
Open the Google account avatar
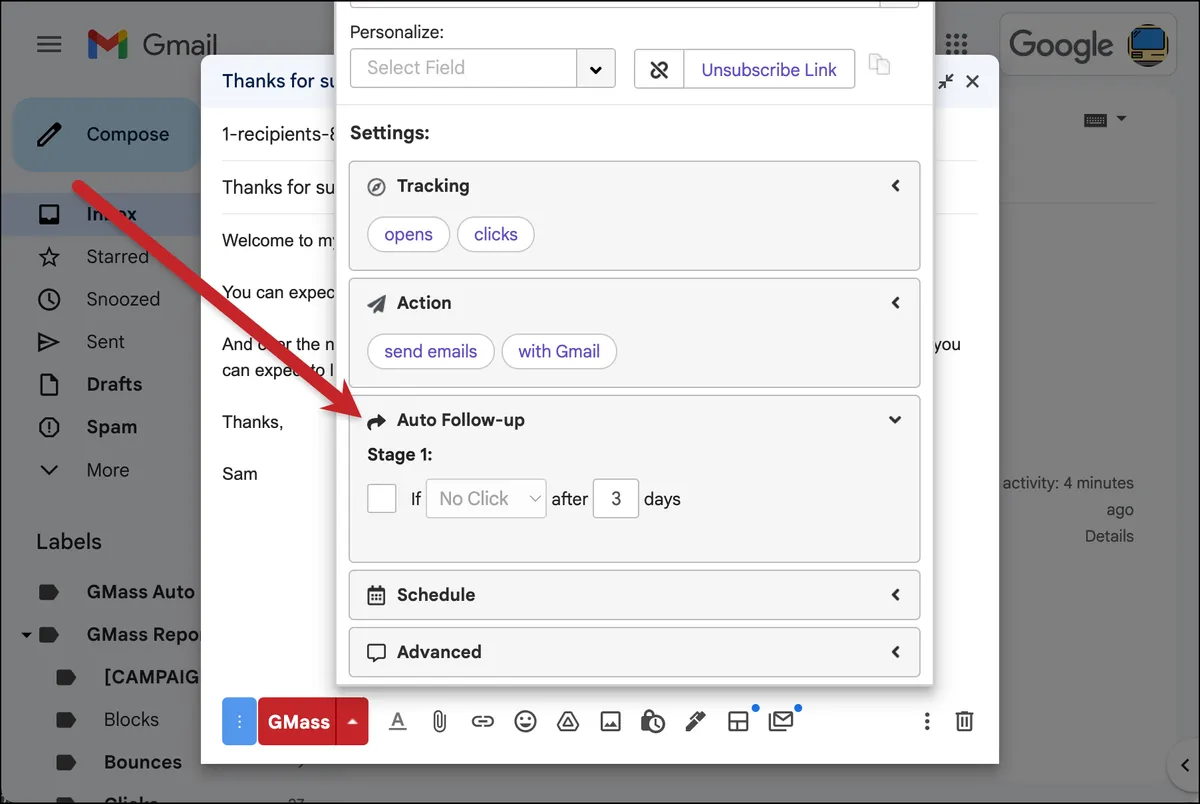point(1149,45)
